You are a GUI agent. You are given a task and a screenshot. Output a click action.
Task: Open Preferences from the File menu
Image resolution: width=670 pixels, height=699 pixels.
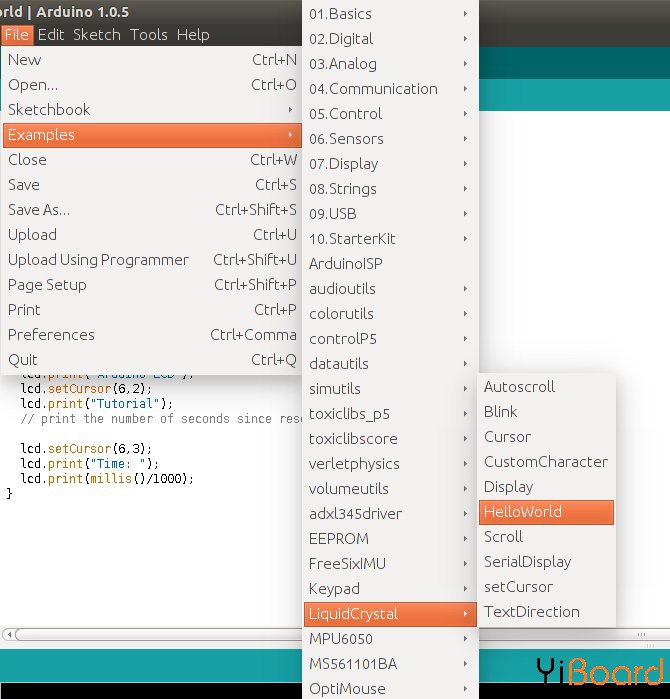(152, 335)
